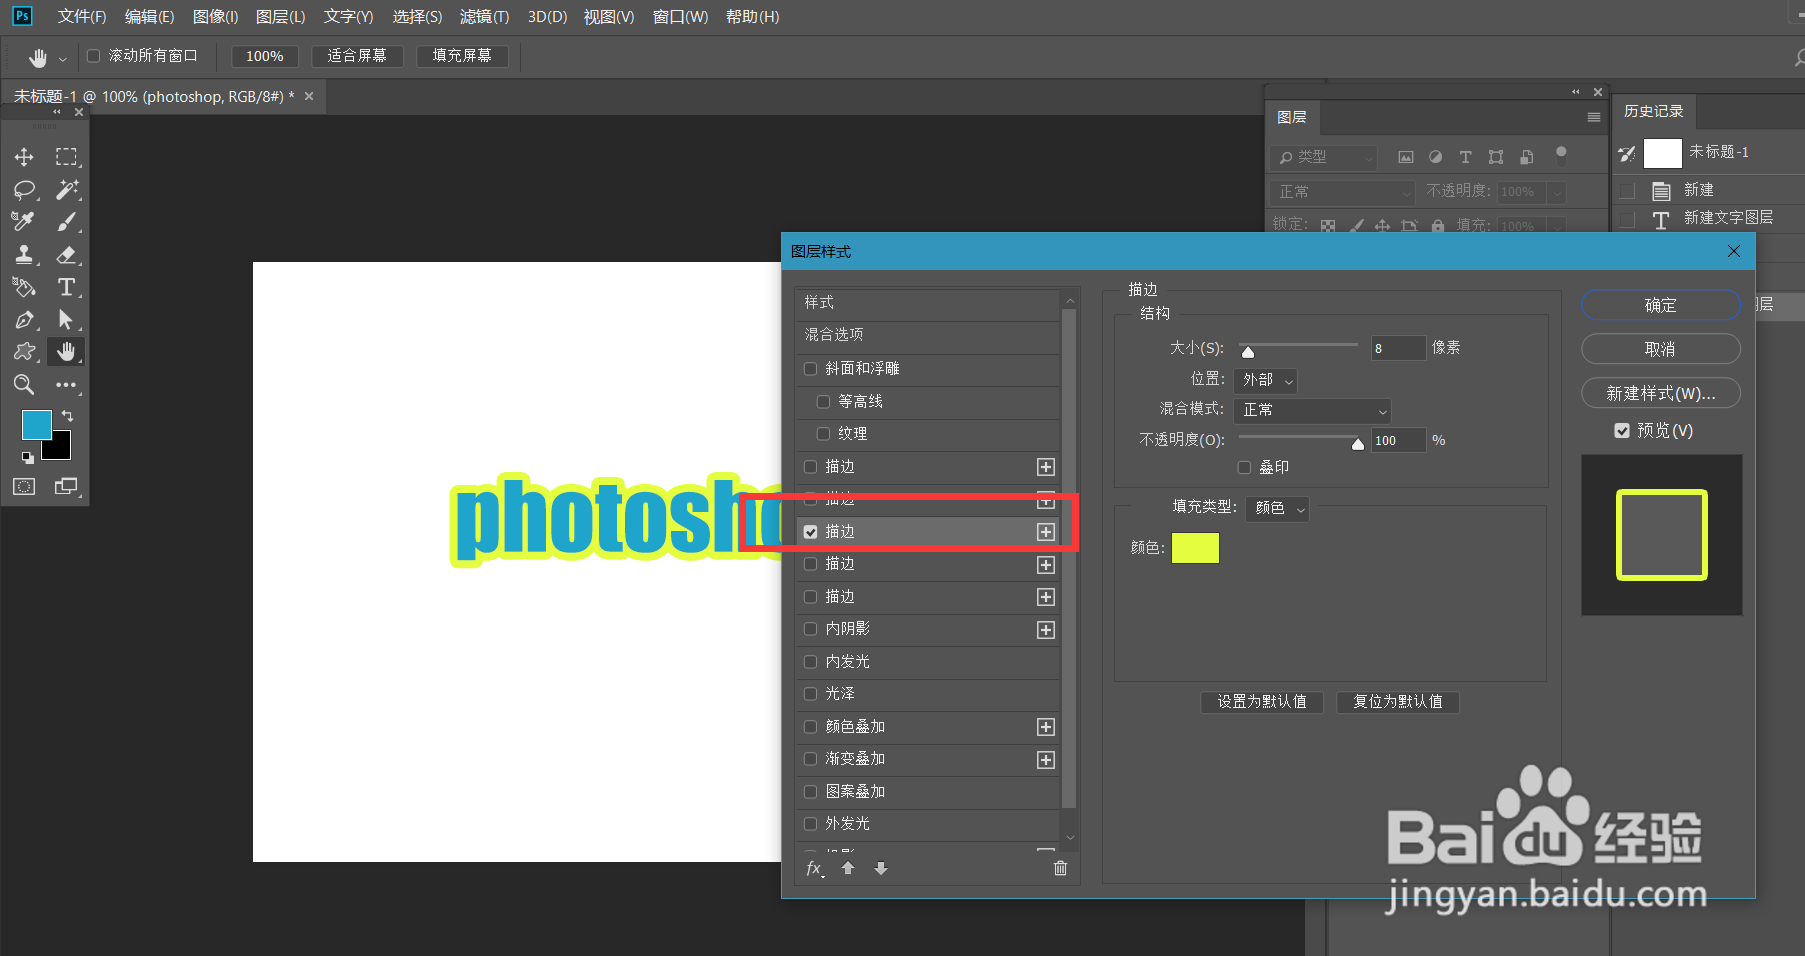Select the Type tool

coord(66,287)
